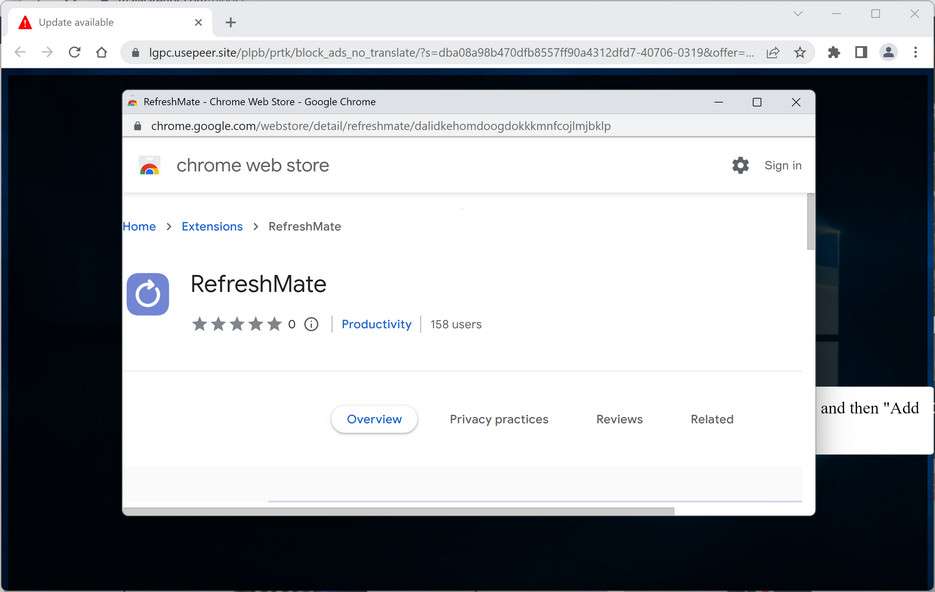Open the web store settings gear

(741, 165)
